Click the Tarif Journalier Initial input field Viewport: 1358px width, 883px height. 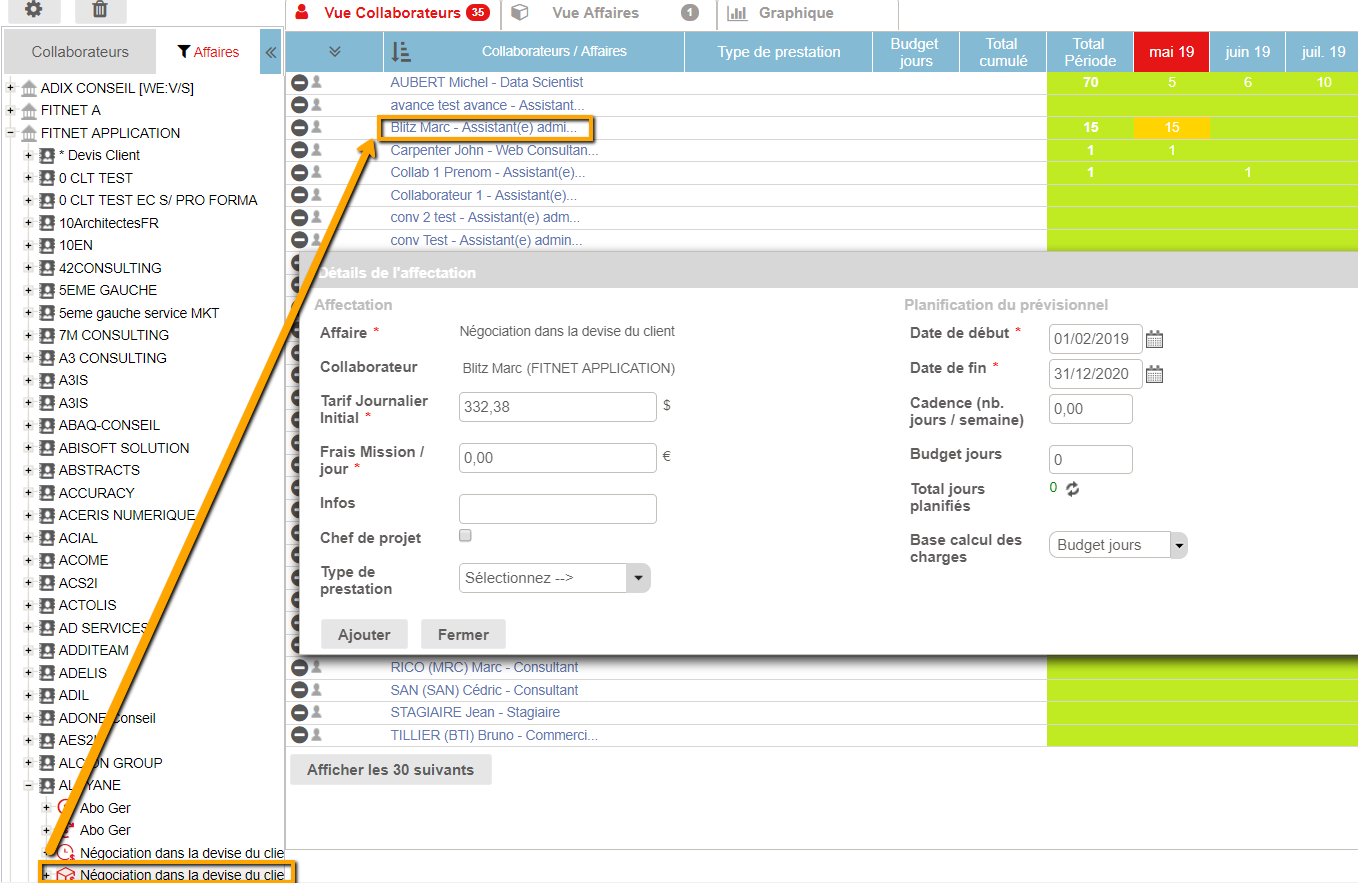557,407
